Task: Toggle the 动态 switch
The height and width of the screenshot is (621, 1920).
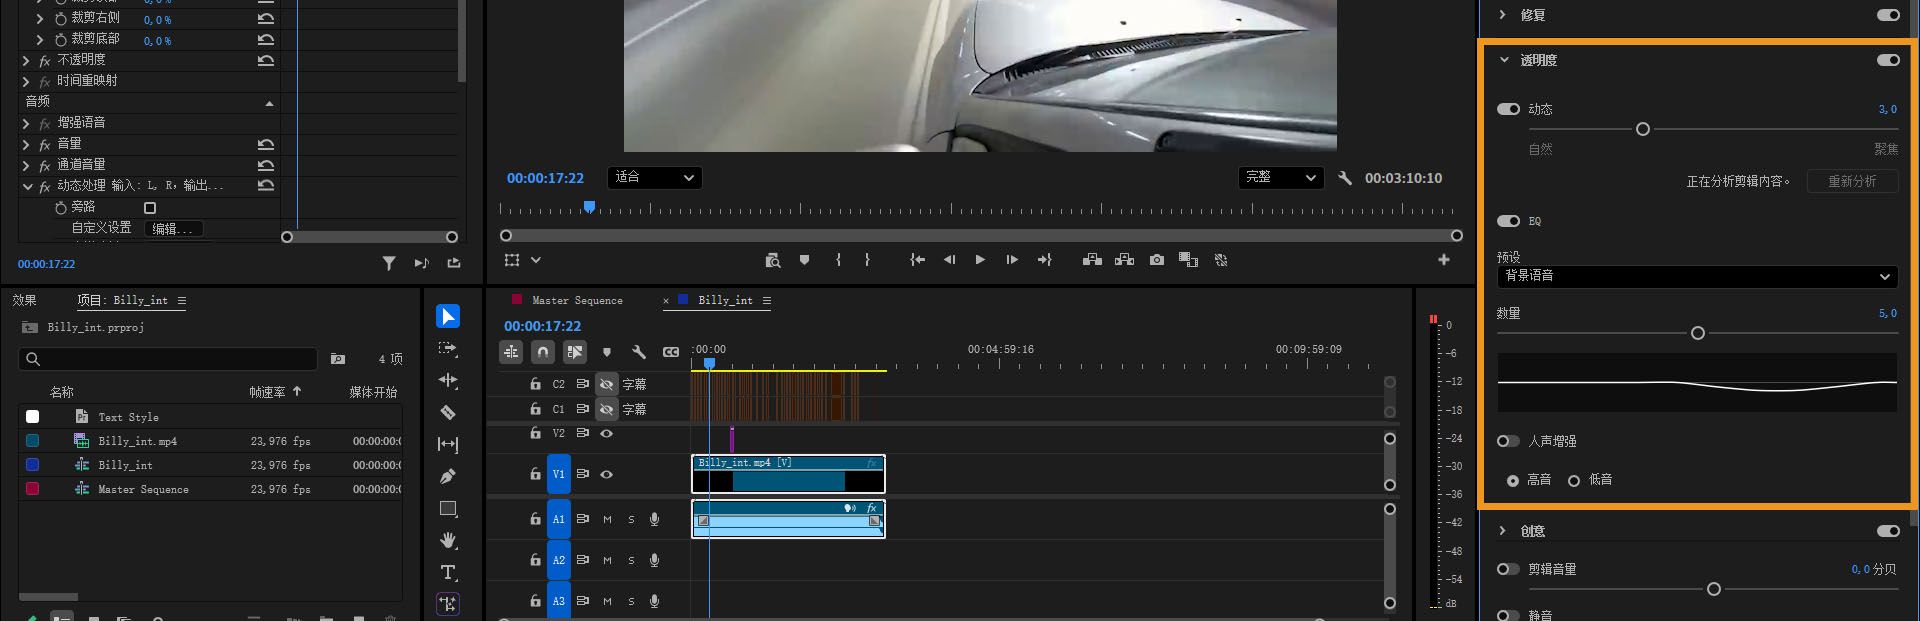Action: click(x=1508, y=109)
